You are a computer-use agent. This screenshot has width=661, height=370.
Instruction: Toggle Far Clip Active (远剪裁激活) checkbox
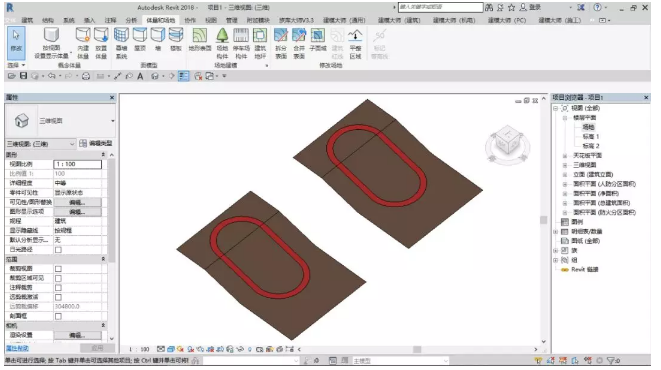[x=59, y=298]
